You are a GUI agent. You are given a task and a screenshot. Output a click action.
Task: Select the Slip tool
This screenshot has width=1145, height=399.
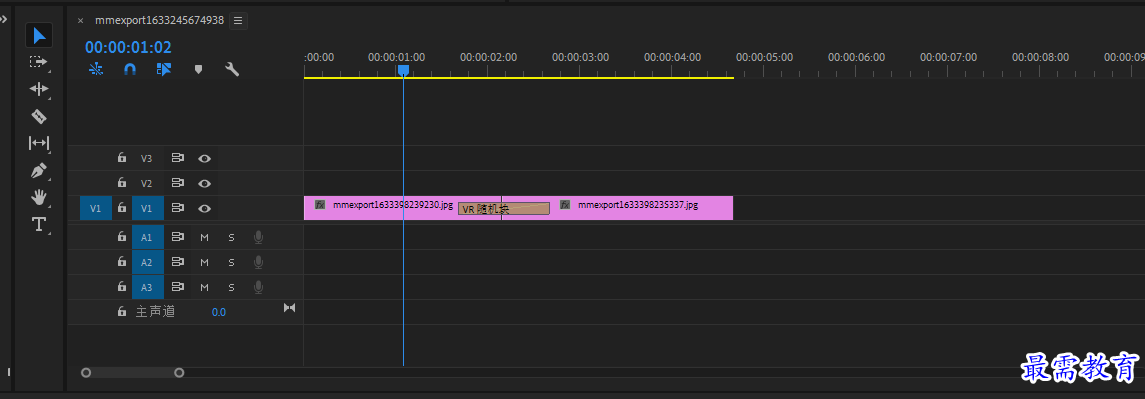pos(39,143)
